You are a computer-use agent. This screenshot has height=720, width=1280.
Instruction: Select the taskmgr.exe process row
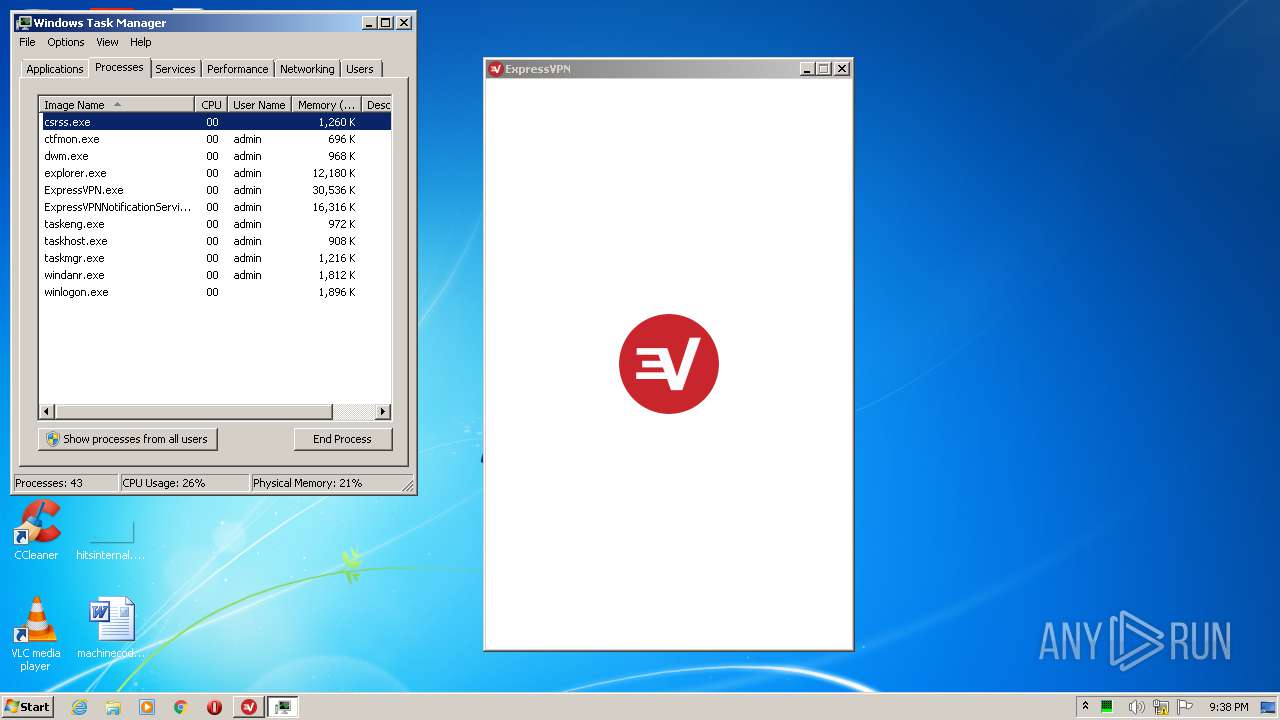(x=215, y=258)
